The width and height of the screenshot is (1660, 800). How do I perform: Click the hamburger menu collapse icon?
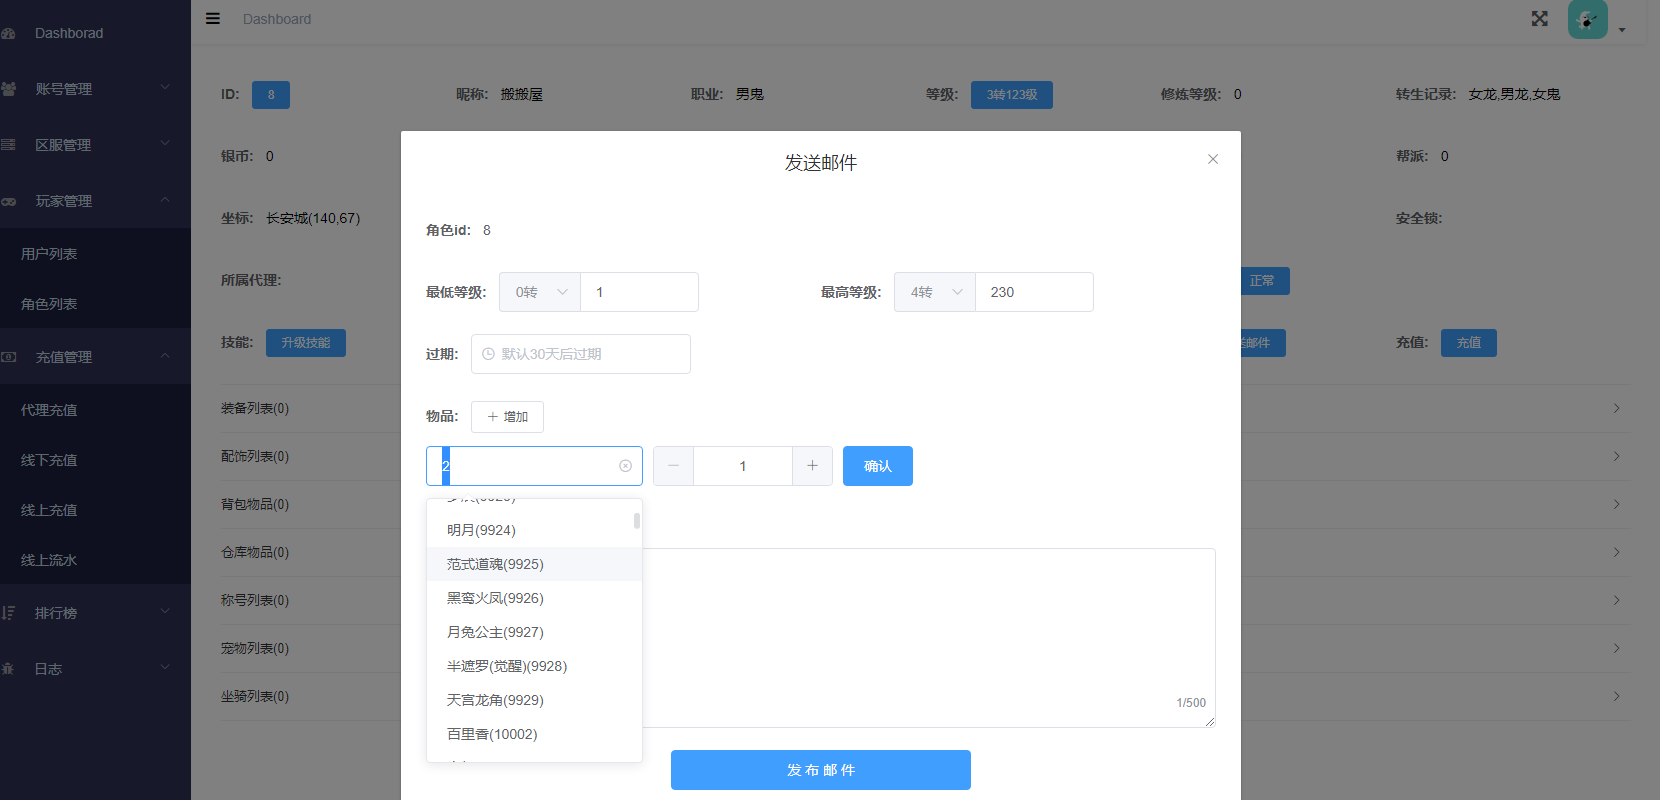213,18
